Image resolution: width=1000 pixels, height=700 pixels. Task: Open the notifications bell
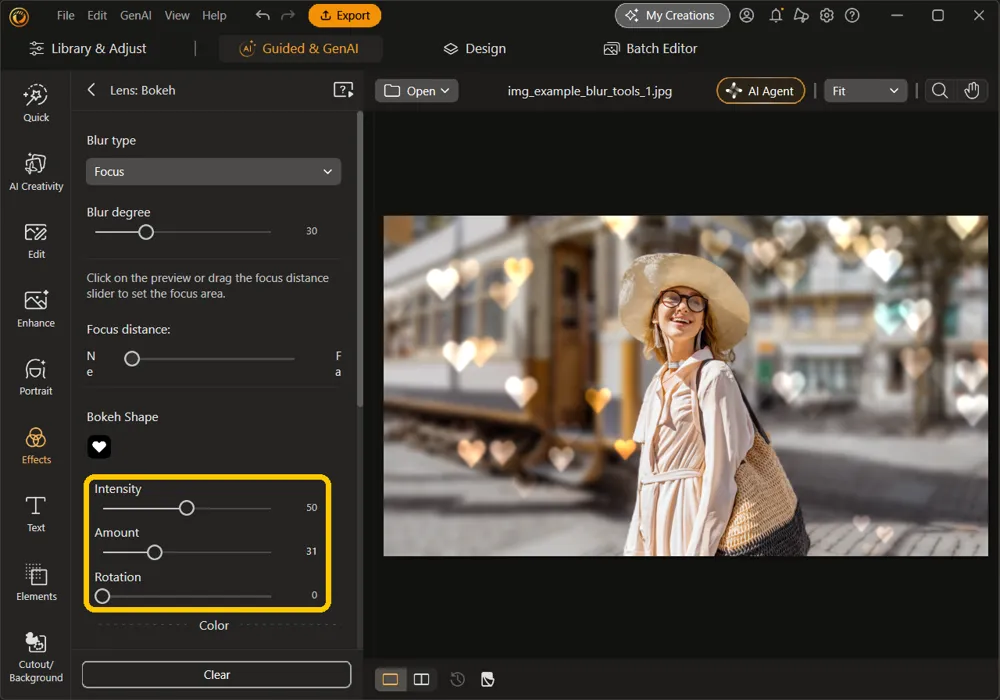coord(776,15)
